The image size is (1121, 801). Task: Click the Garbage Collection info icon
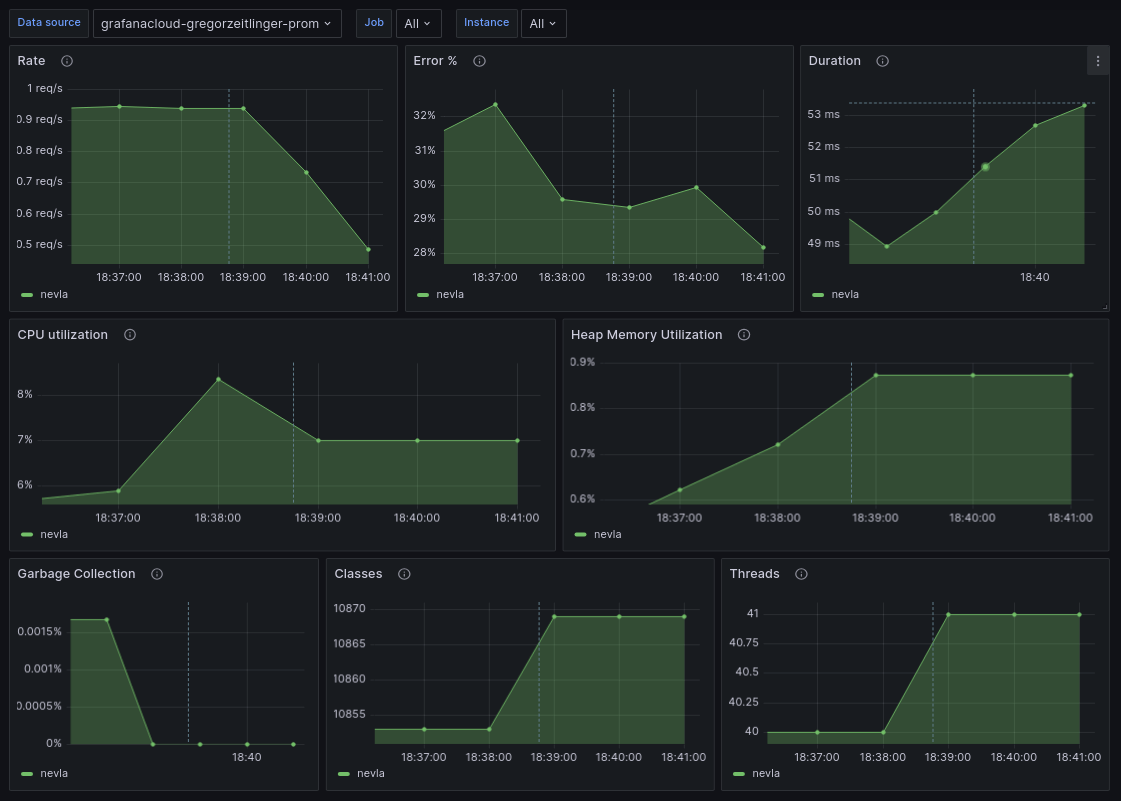[156, 574]
